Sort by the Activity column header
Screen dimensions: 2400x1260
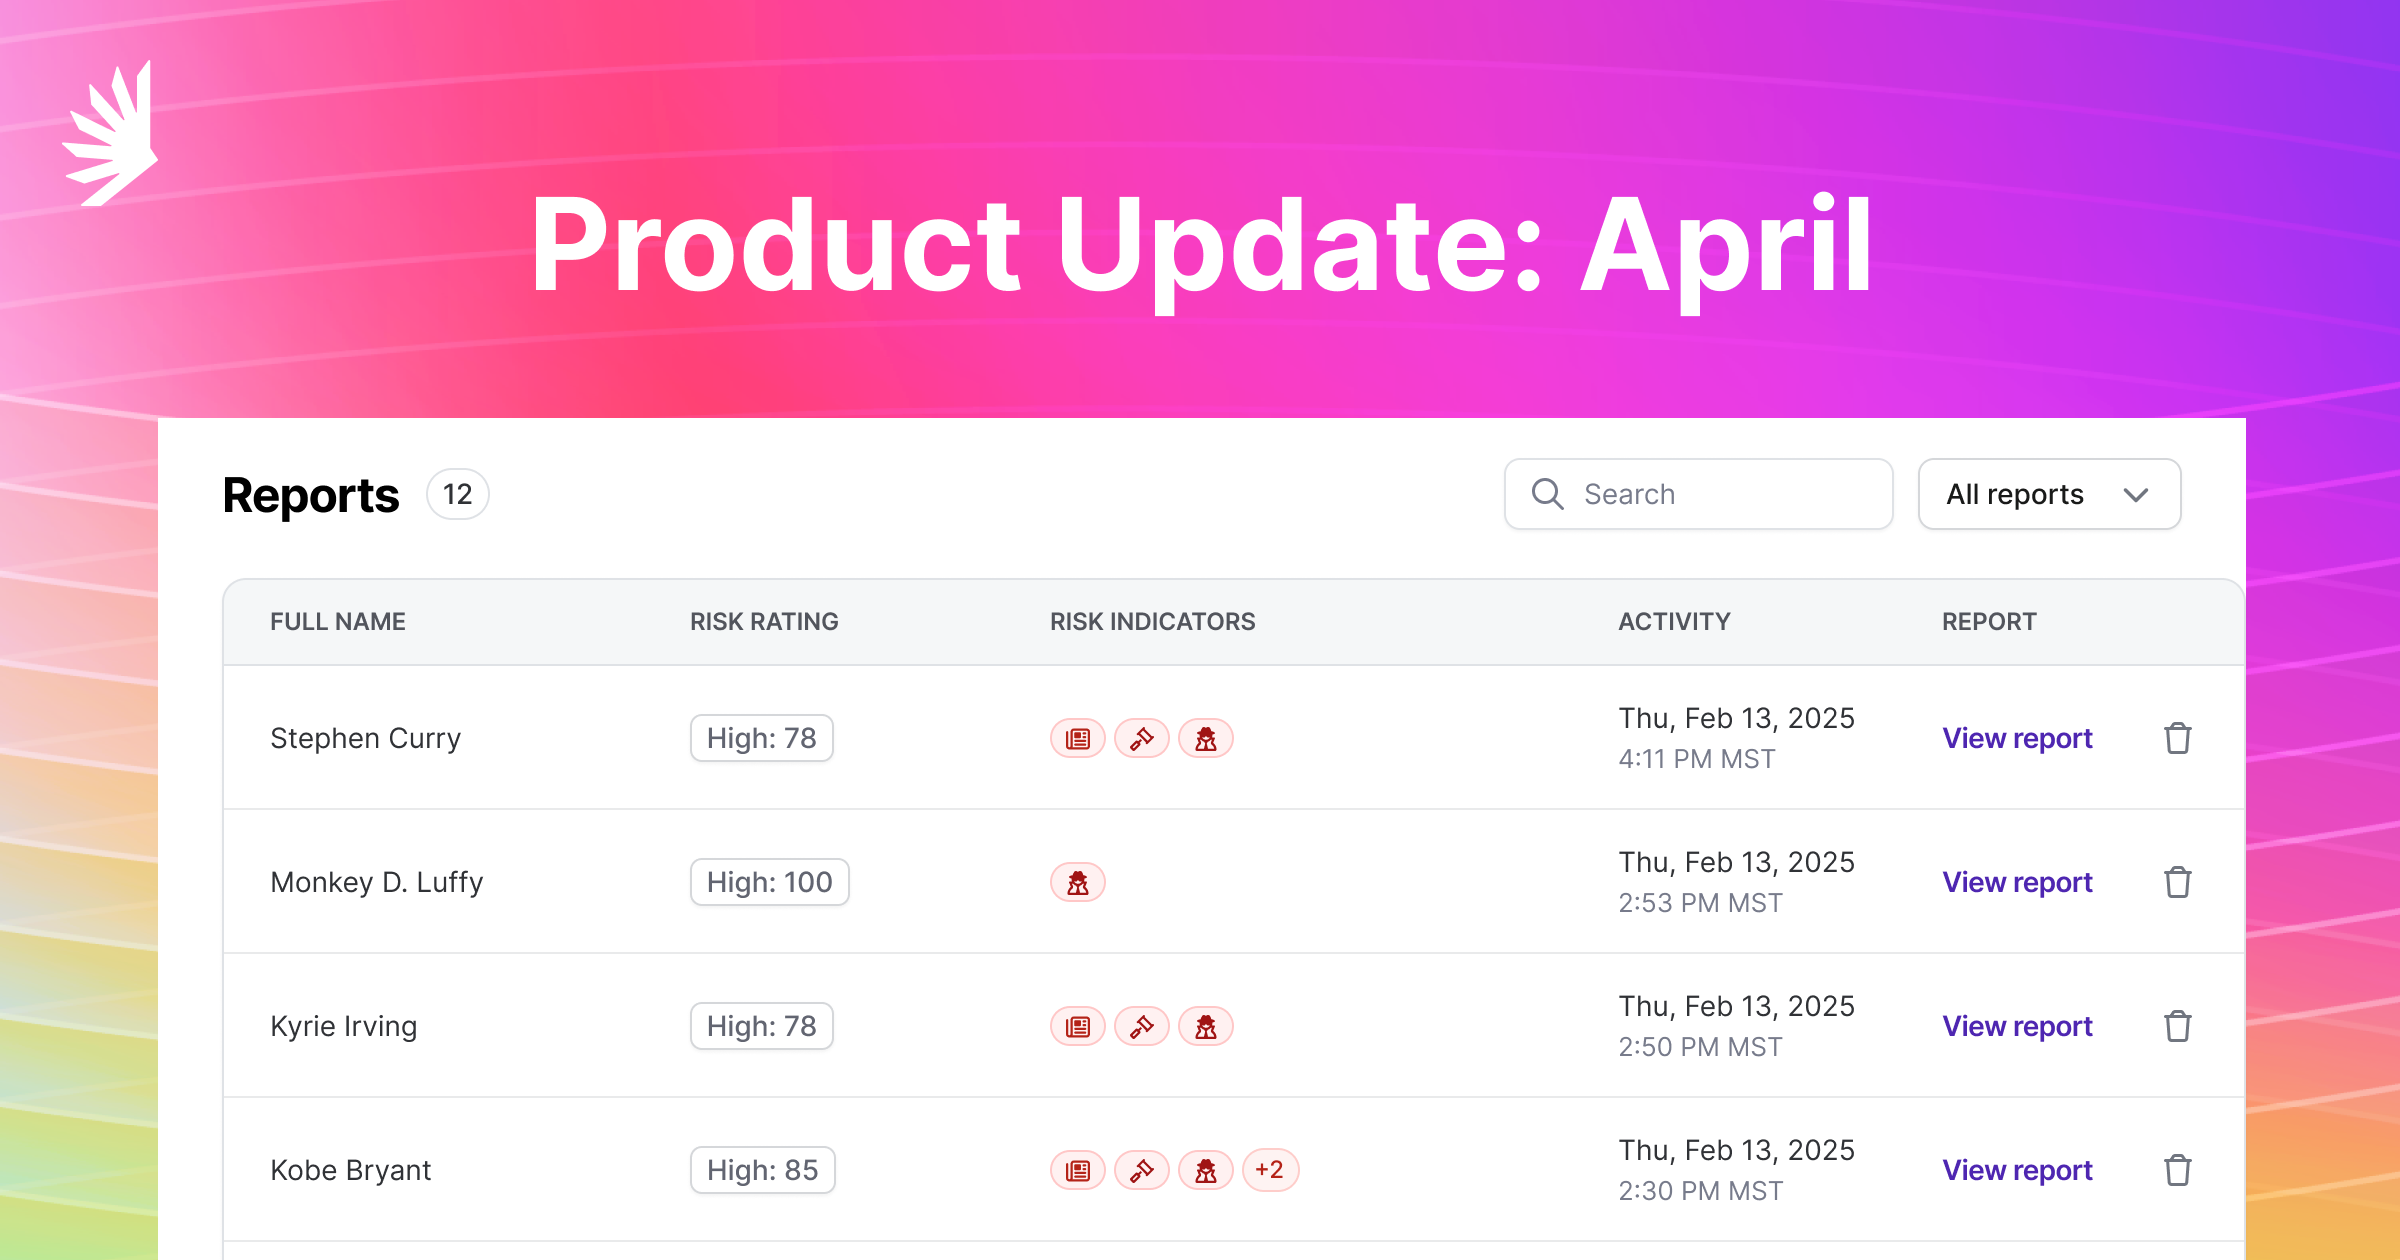tap(1674, 622)
